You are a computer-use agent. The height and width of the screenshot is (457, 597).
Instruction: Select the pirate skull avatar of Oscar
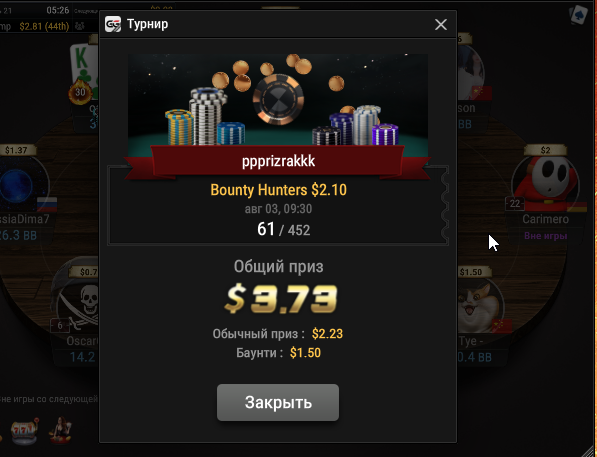(x=78, y=303)
